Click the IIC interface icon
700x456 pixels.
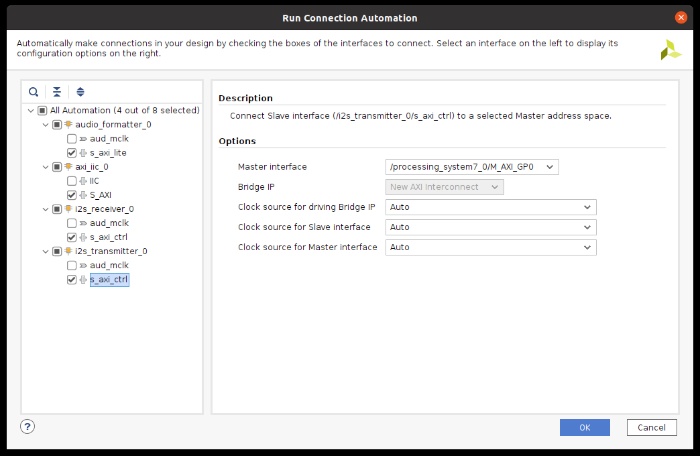83,181
